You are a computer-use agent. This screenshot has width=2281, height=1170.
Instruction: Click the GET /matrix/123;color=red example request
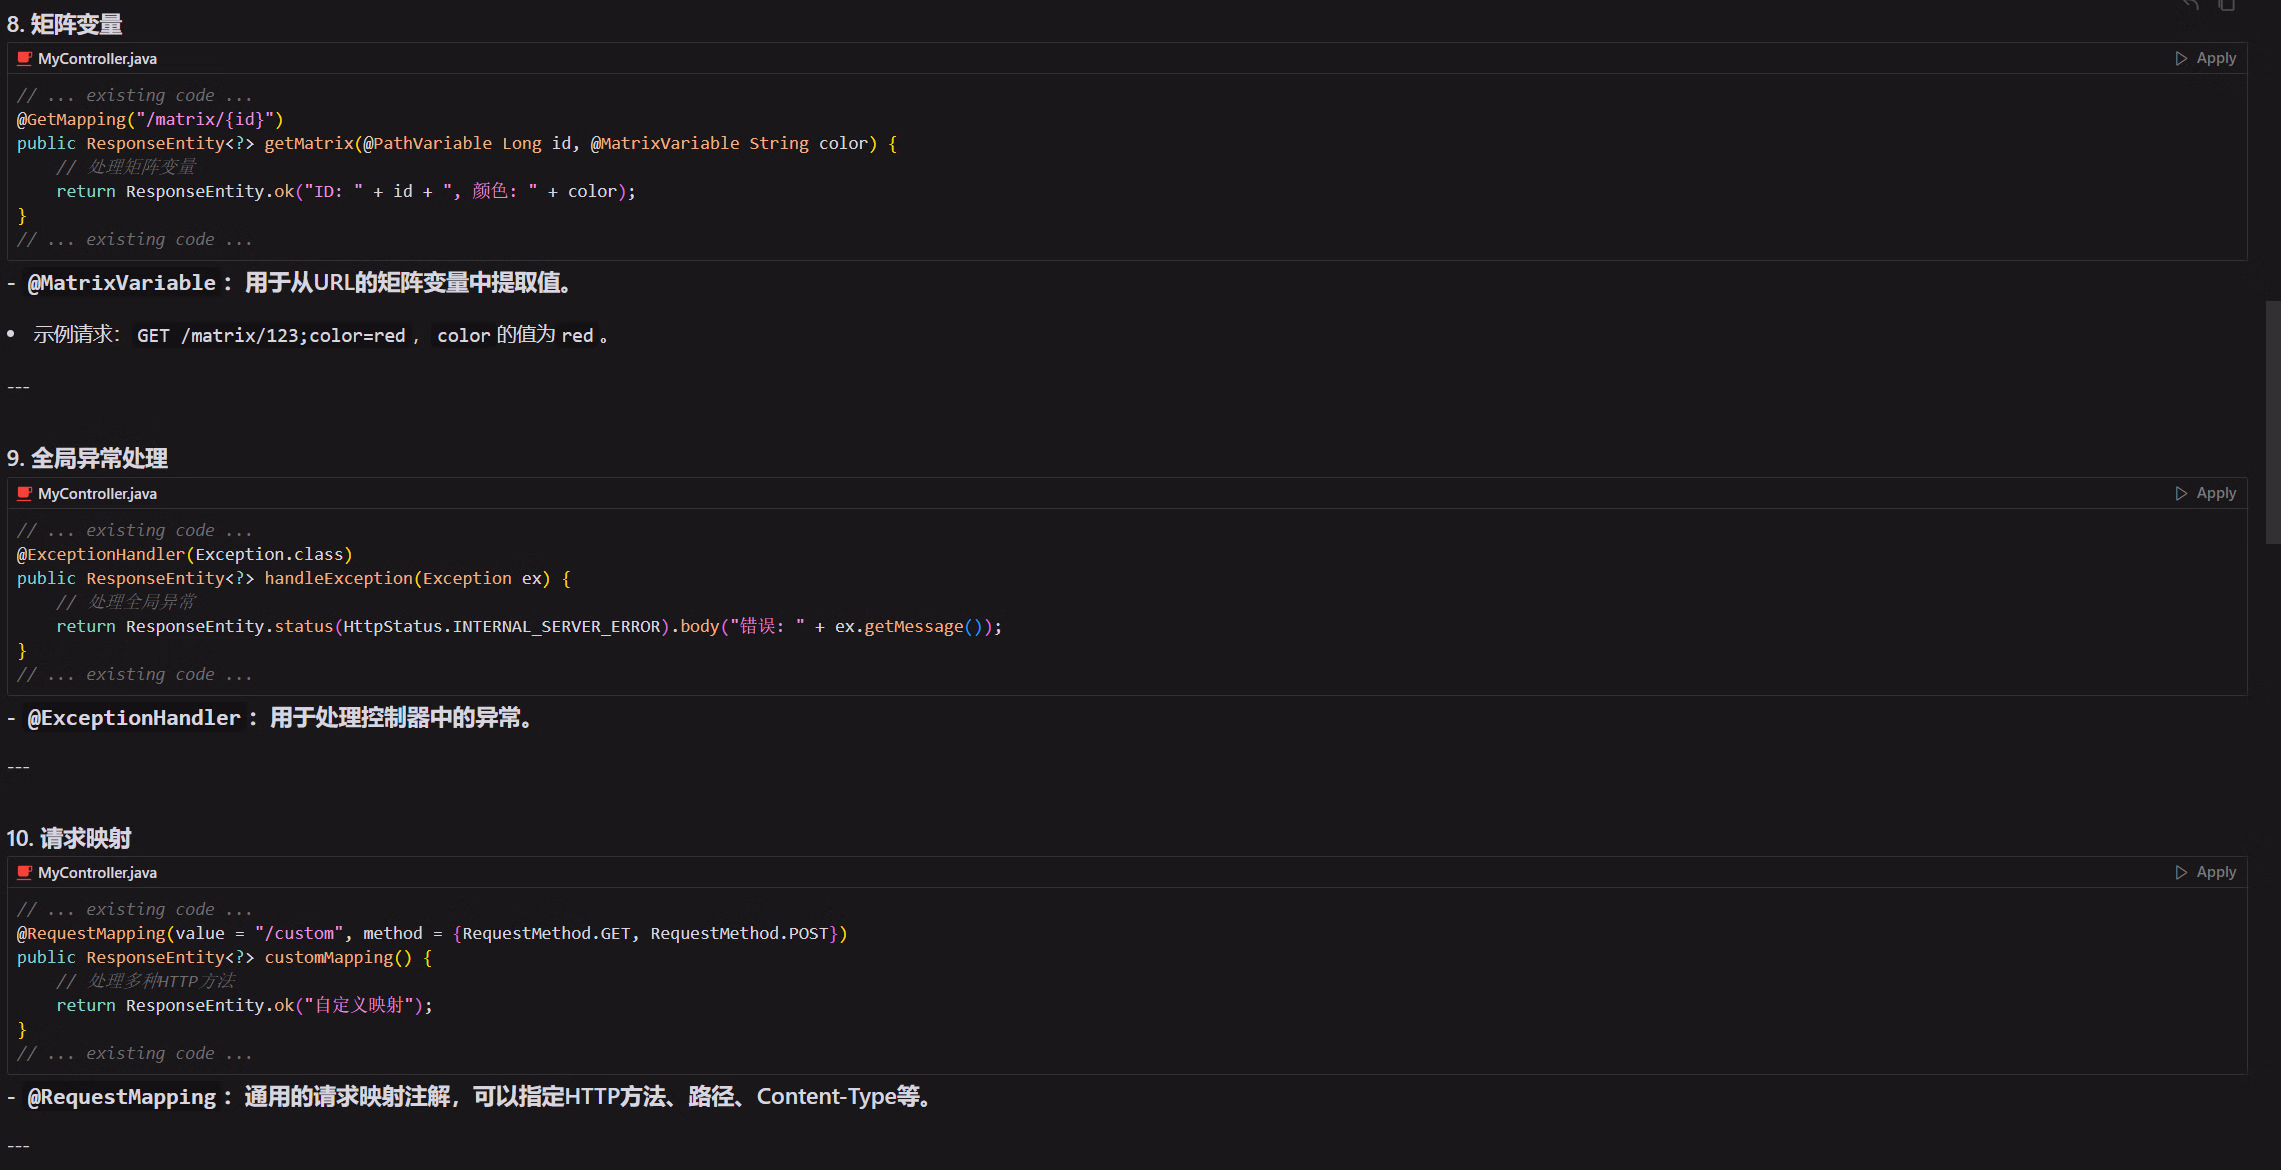coord(271,336)
